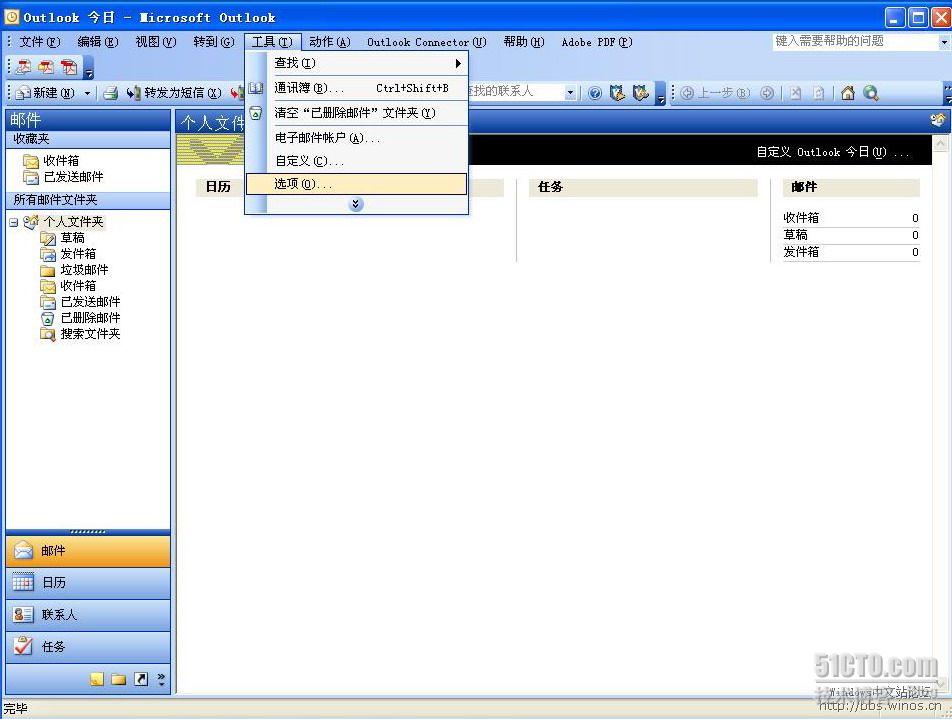Click the second Adobe PDF toolbar icon
The width and height of the screenshot is (952, 719).
pos(46,67)
